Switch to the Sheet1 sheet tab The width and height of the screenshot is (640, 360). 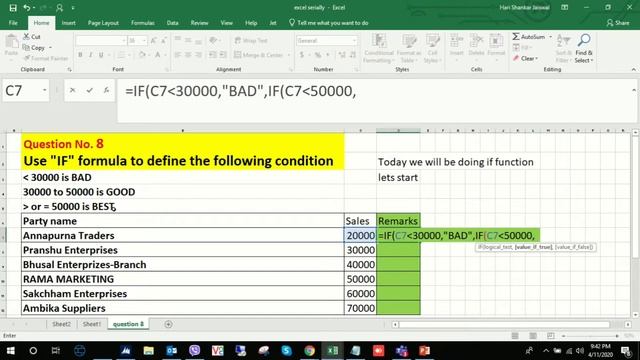pyautogui.click(x=91, y=324)
